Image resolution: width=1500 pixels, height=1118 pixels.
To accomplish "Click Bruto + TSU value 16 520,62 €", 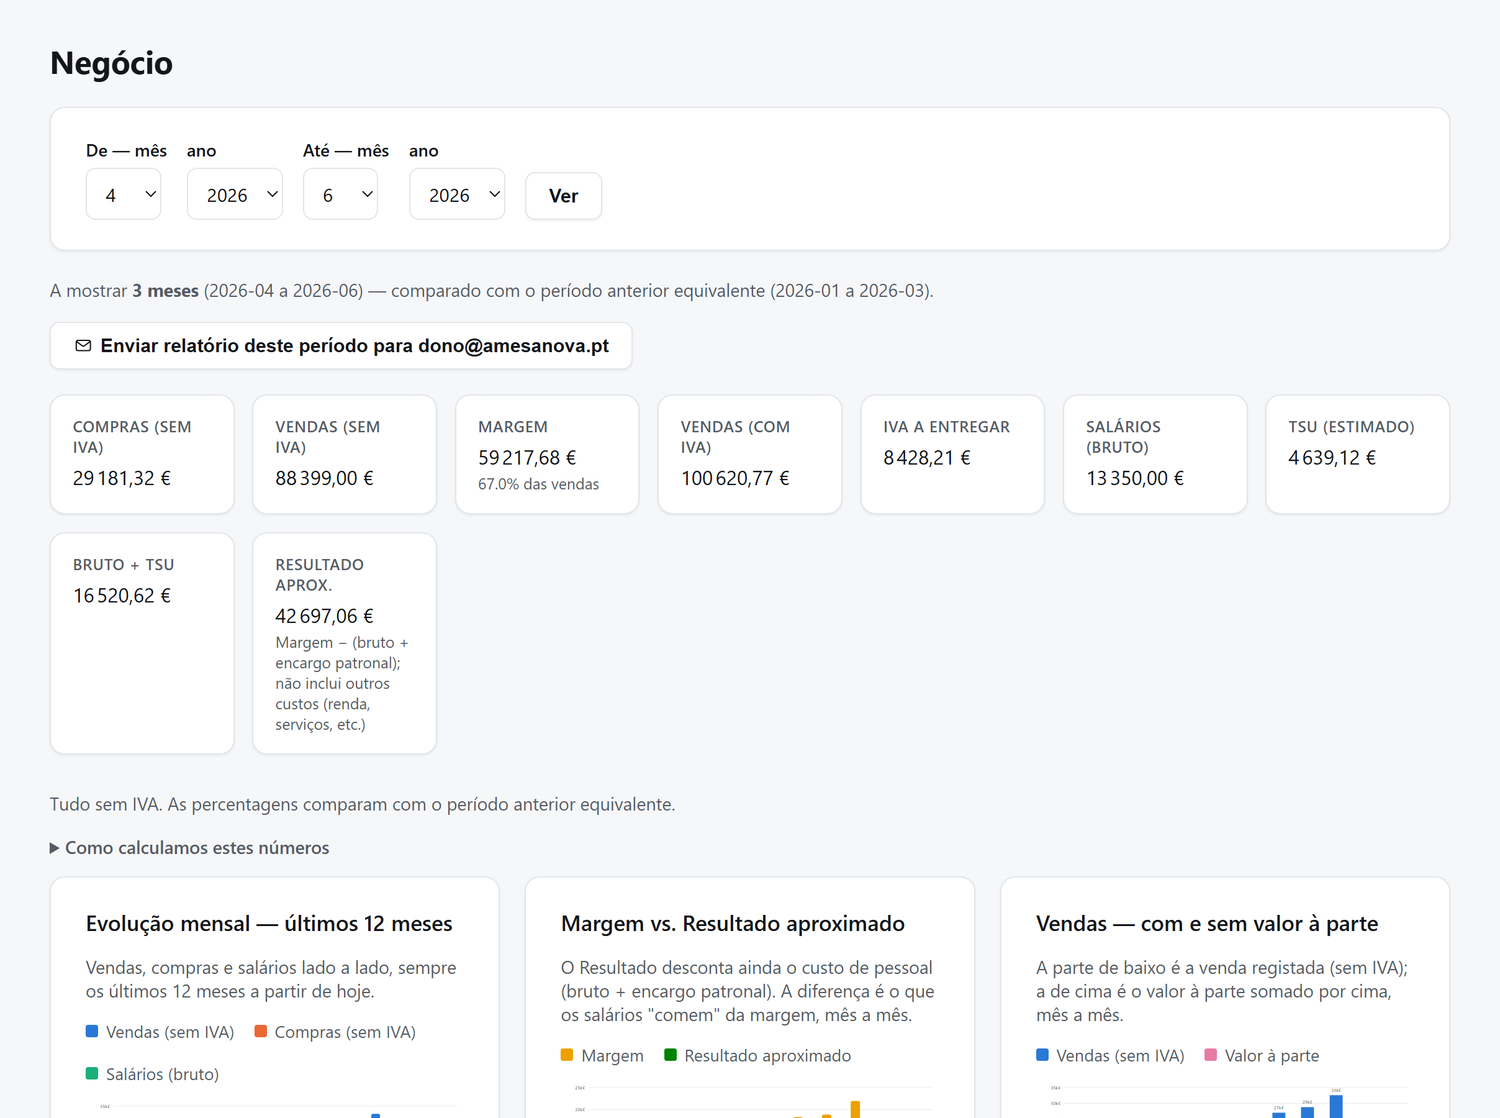I will tap(122, 595).
